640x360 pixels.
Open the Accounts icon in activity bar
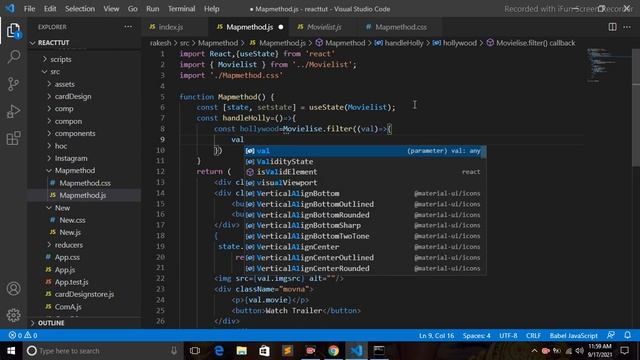click(13, 289)
